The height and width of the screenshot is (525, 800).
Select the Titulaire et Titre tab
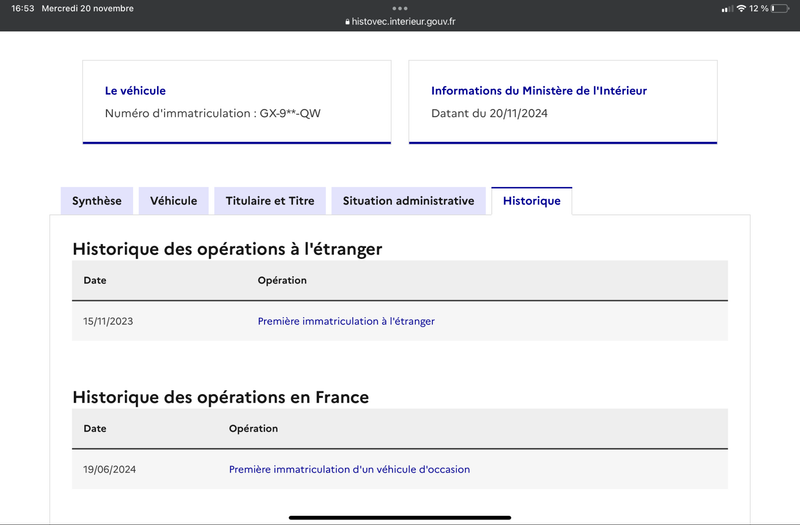click(270, 201)
